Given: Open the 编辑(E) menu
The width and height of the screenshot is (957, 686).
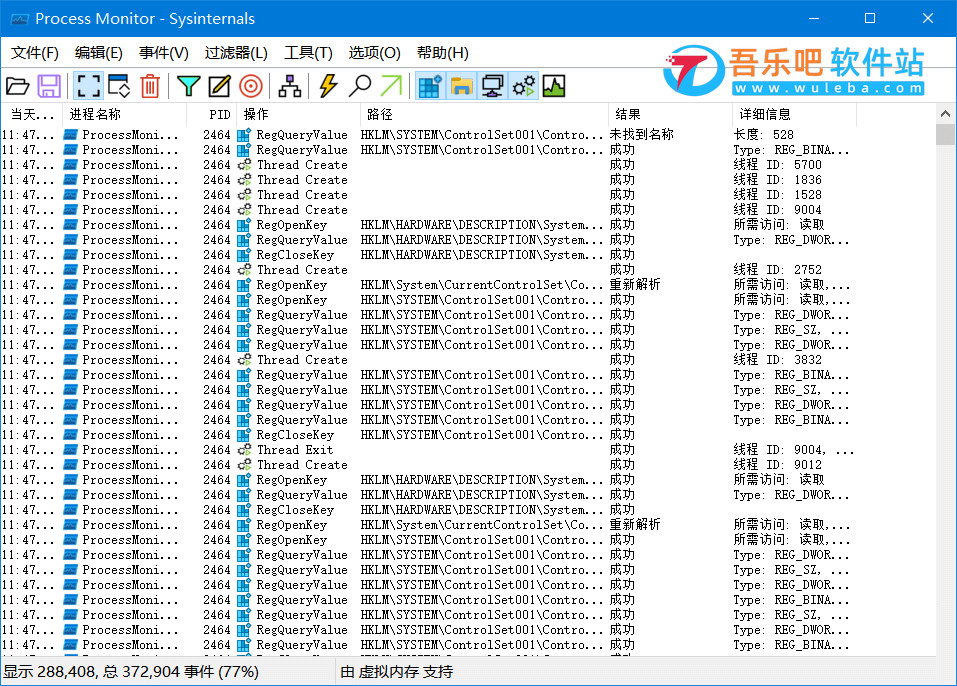Looking at the screenshot, I should pyautogui.click(x=98, y=53).
